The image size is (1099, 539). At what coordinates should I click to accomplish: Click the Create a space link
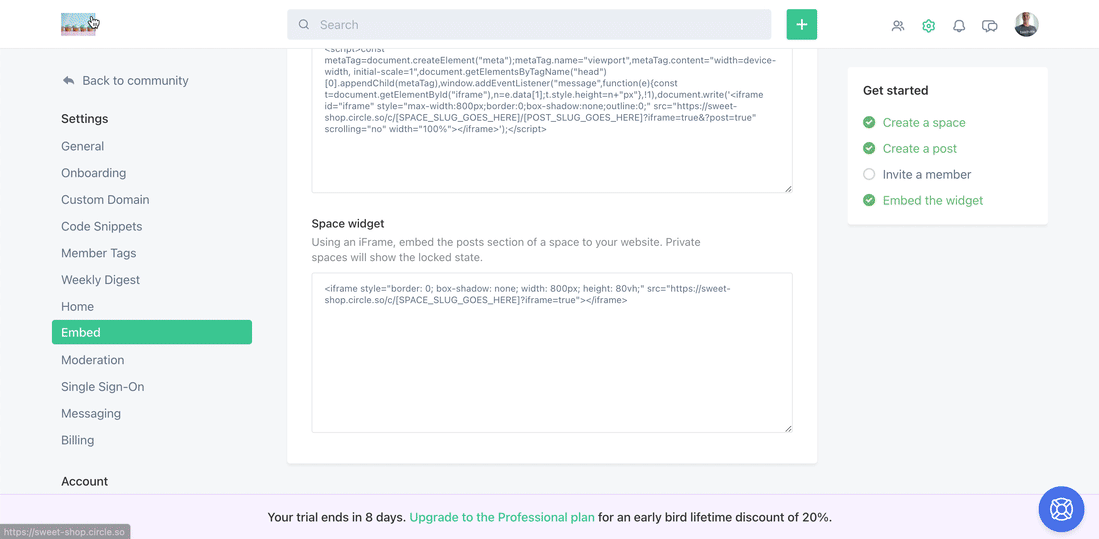click(924, 123)
